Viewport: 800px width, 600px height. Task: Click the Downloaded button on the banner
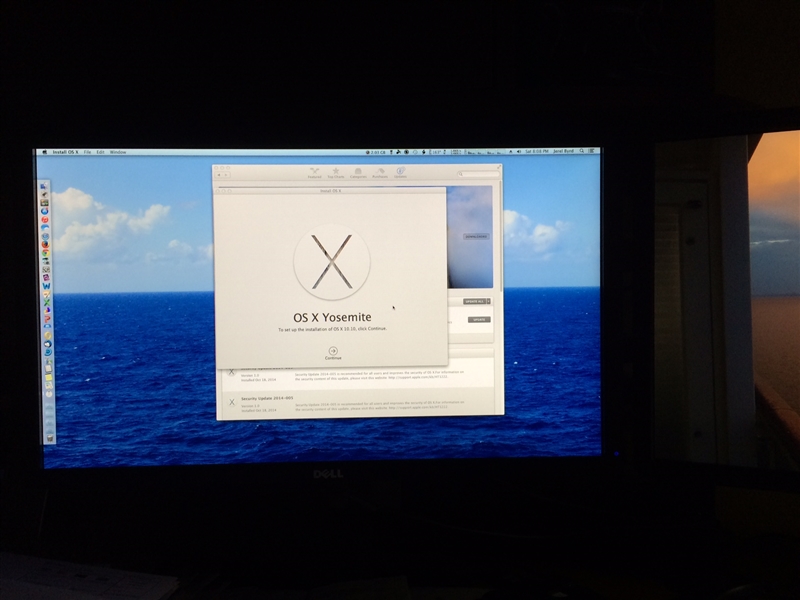477,236
